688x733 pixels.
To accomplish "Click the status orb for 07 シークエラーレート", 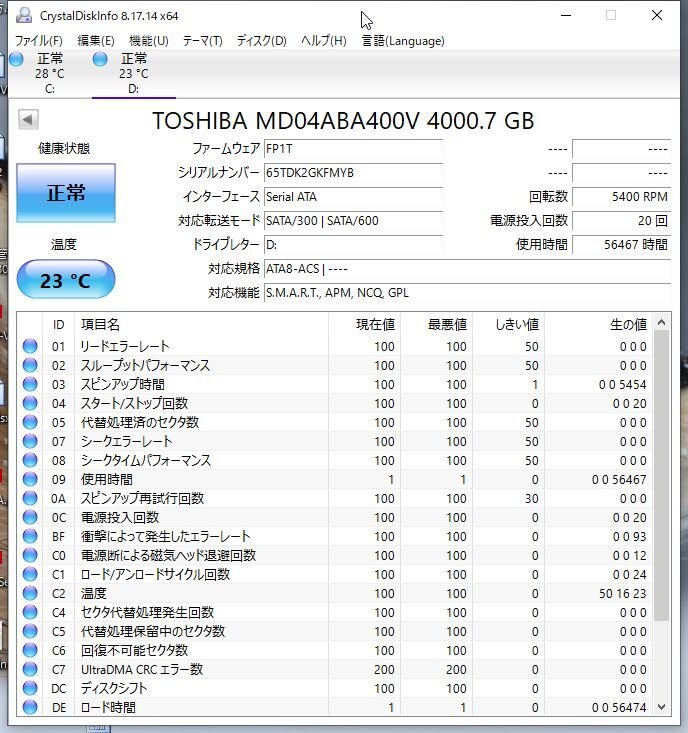I will (30, 441).
